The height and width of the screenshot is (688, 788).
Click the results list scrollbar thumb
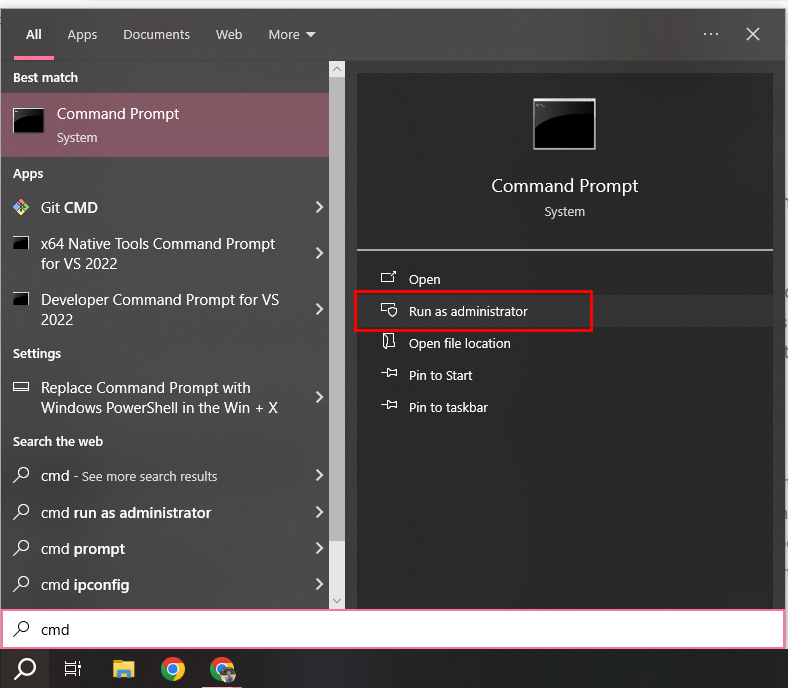337,309
